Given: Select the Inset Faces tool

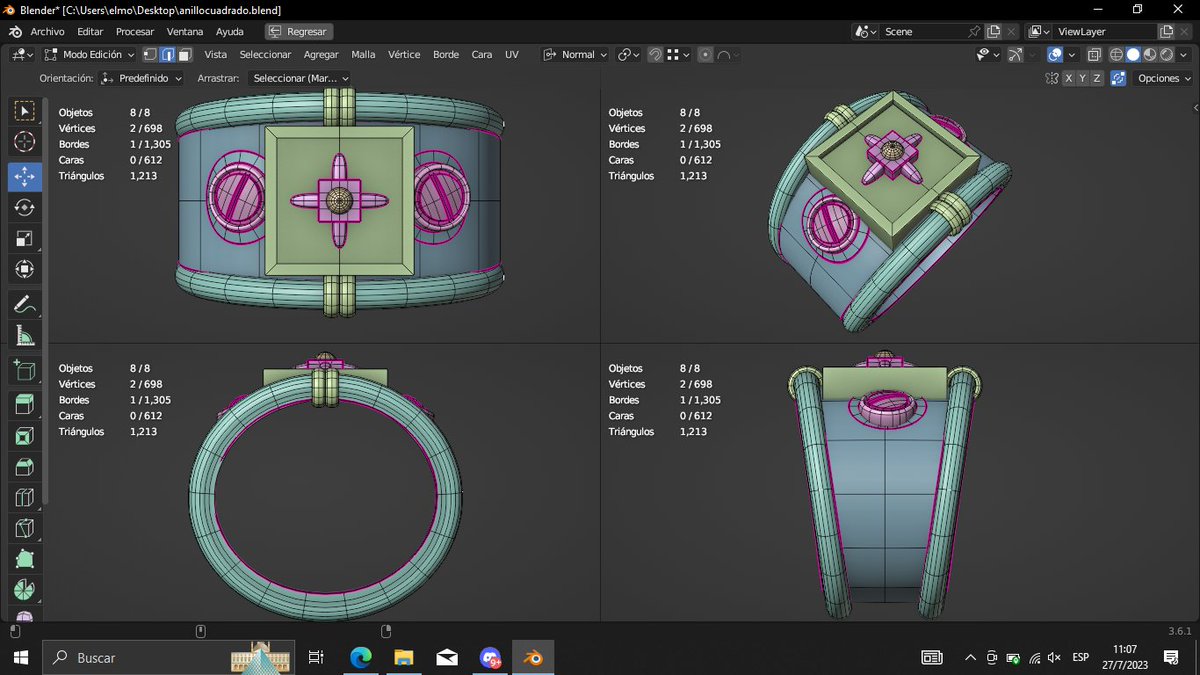Looking at the screenshot, I should 25,436.
